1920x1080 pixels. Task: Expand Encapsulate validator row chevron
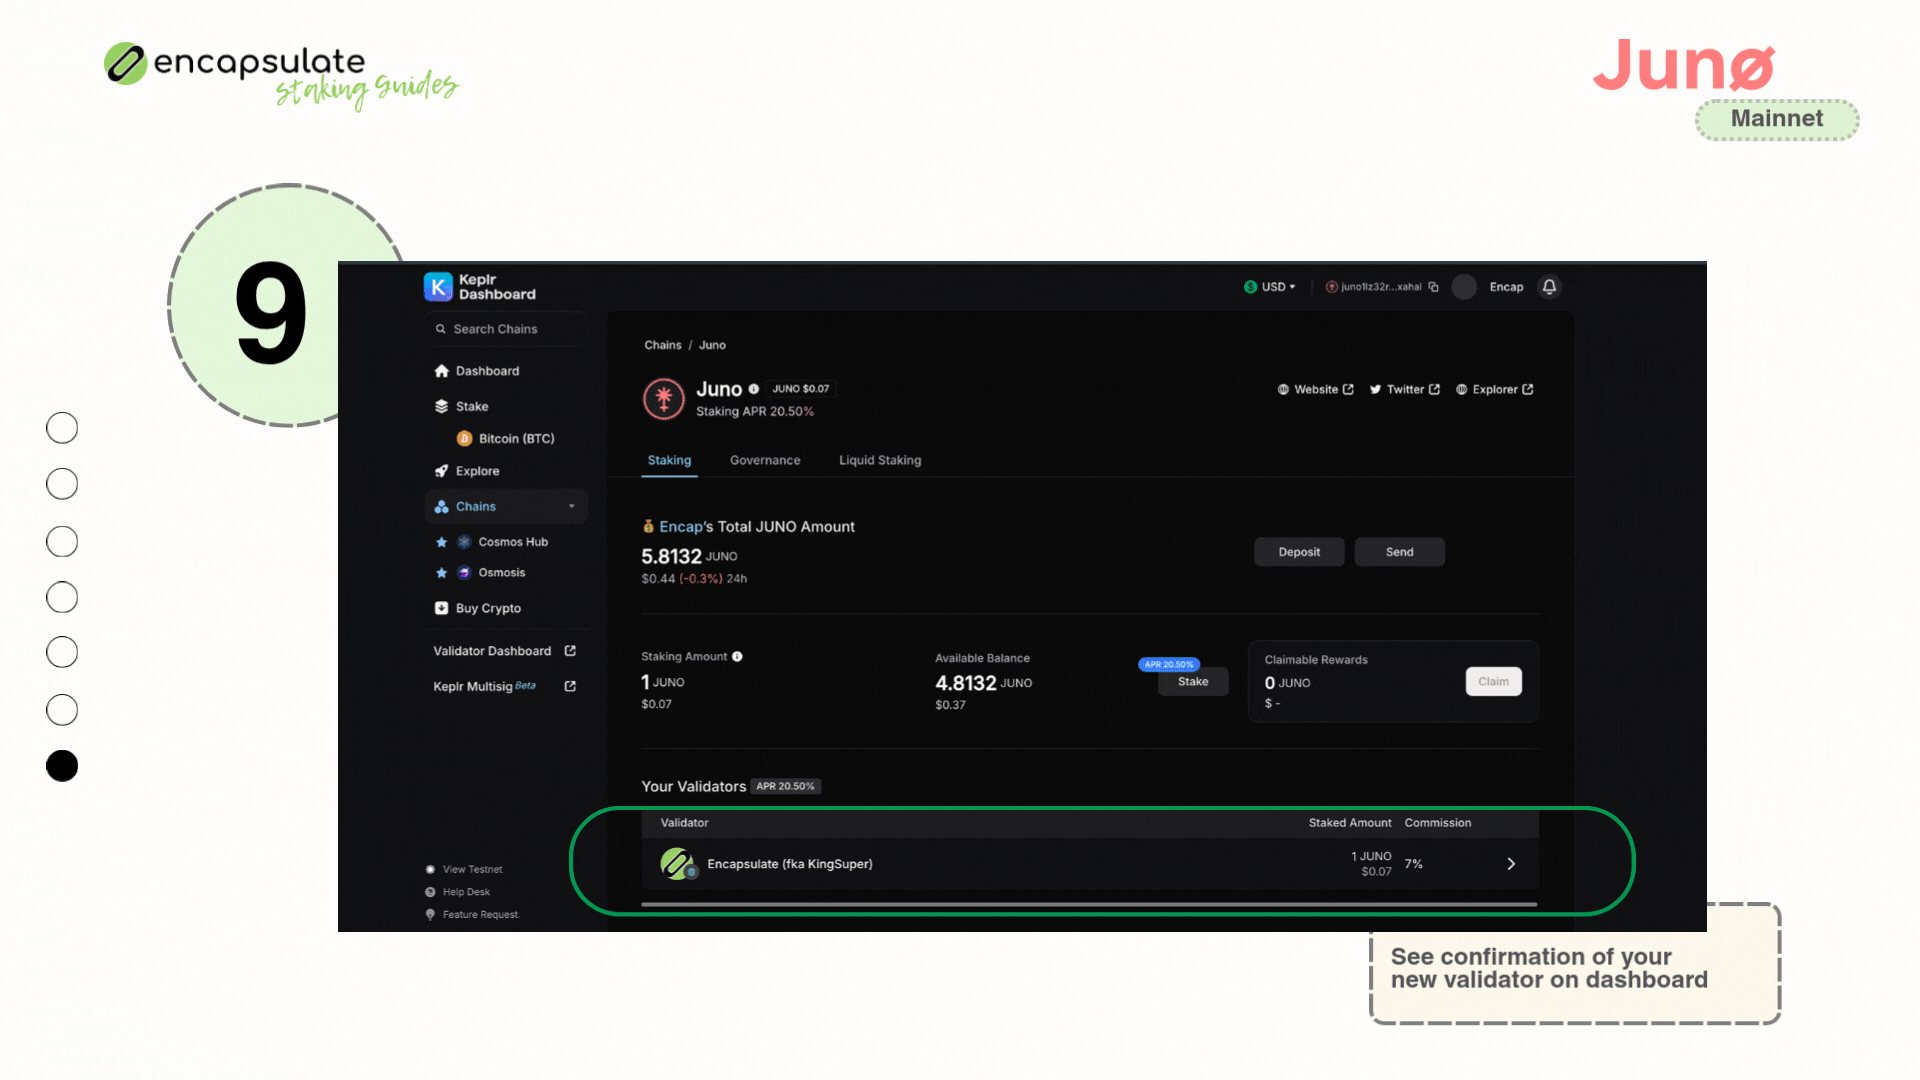pos(1511,864)
